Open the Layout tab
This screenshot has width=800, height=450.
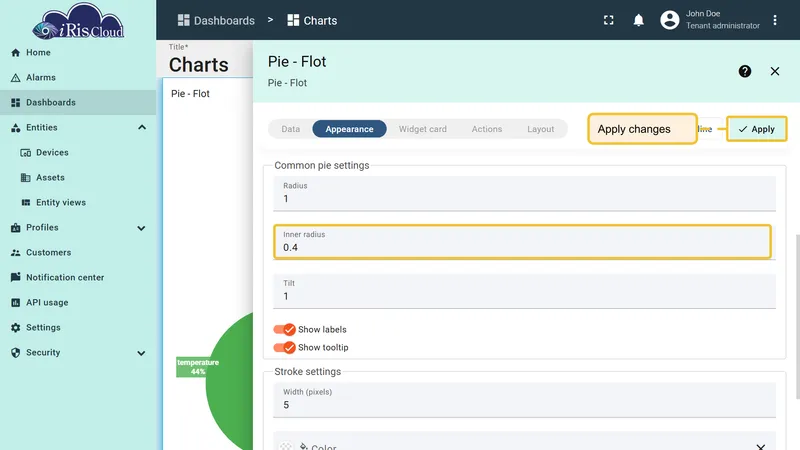tap(540, 129)
